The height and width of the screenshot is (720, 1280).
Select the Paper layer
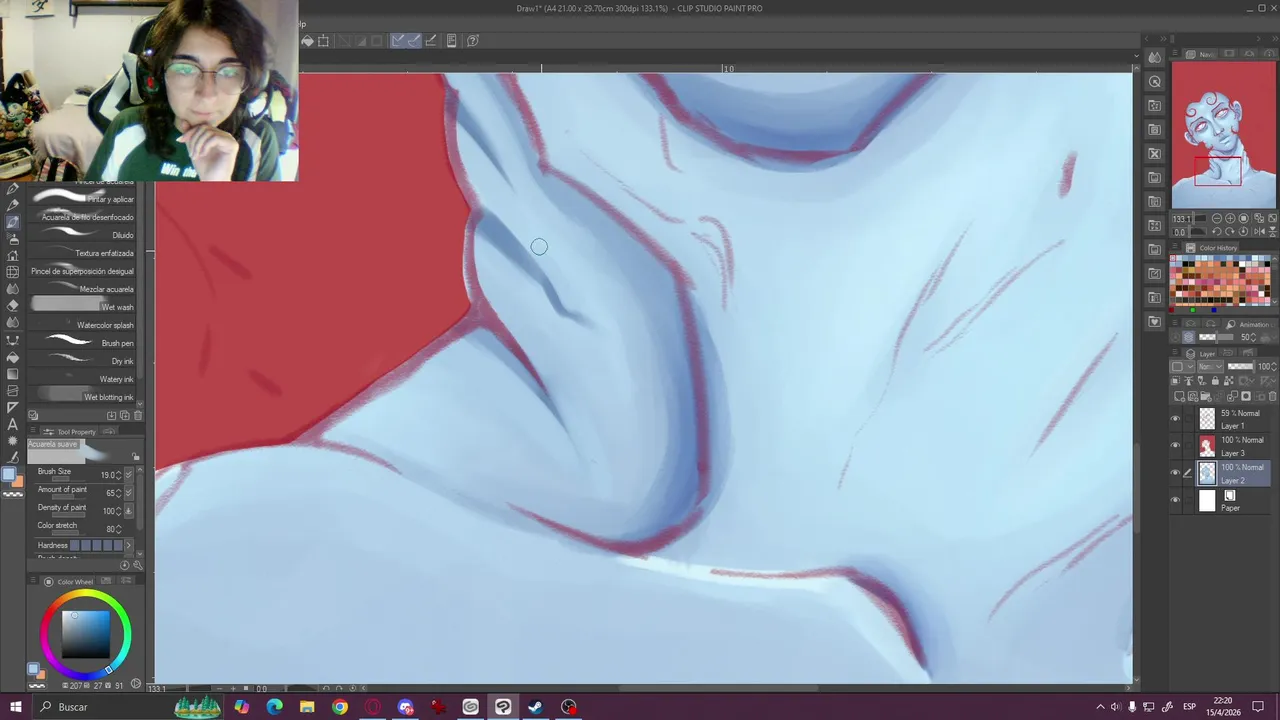[1235, 501]
